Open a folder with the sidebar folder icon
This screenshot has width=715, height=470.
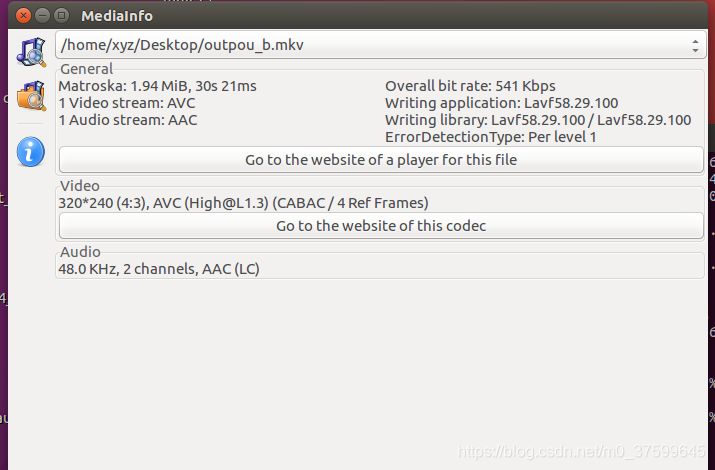pyautogui.click(x=31, y=96)
